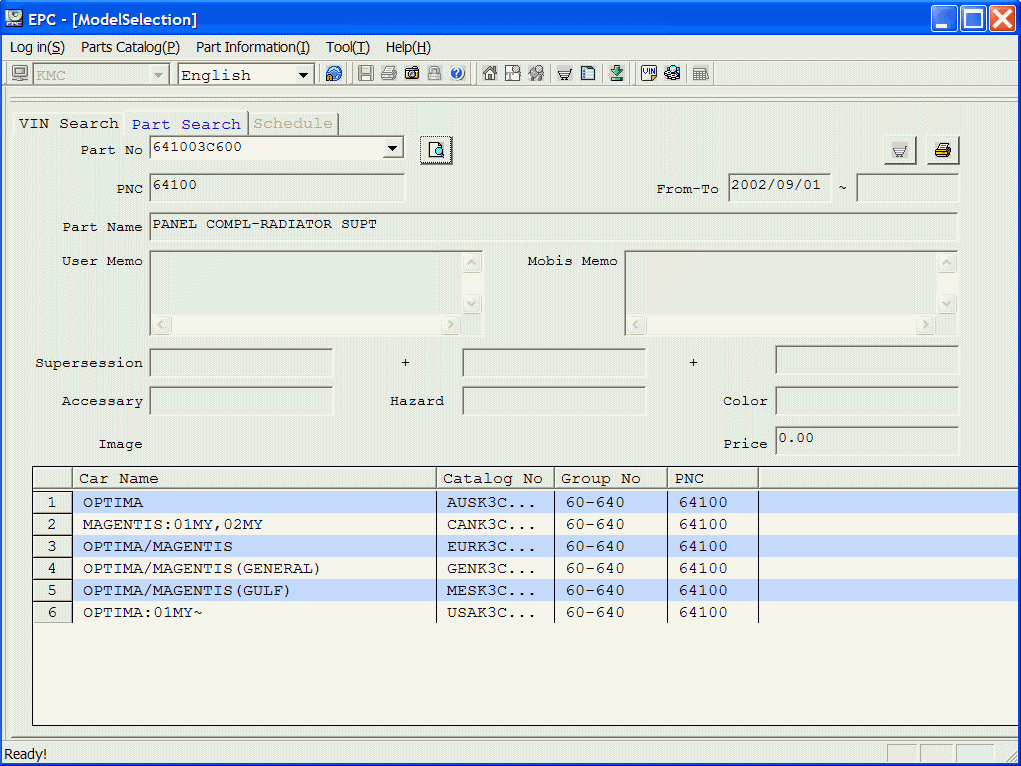The width and height of the screenshot is (1021, 766).
Task: Open the Log in menu
Action: click(x=37, y=47)
